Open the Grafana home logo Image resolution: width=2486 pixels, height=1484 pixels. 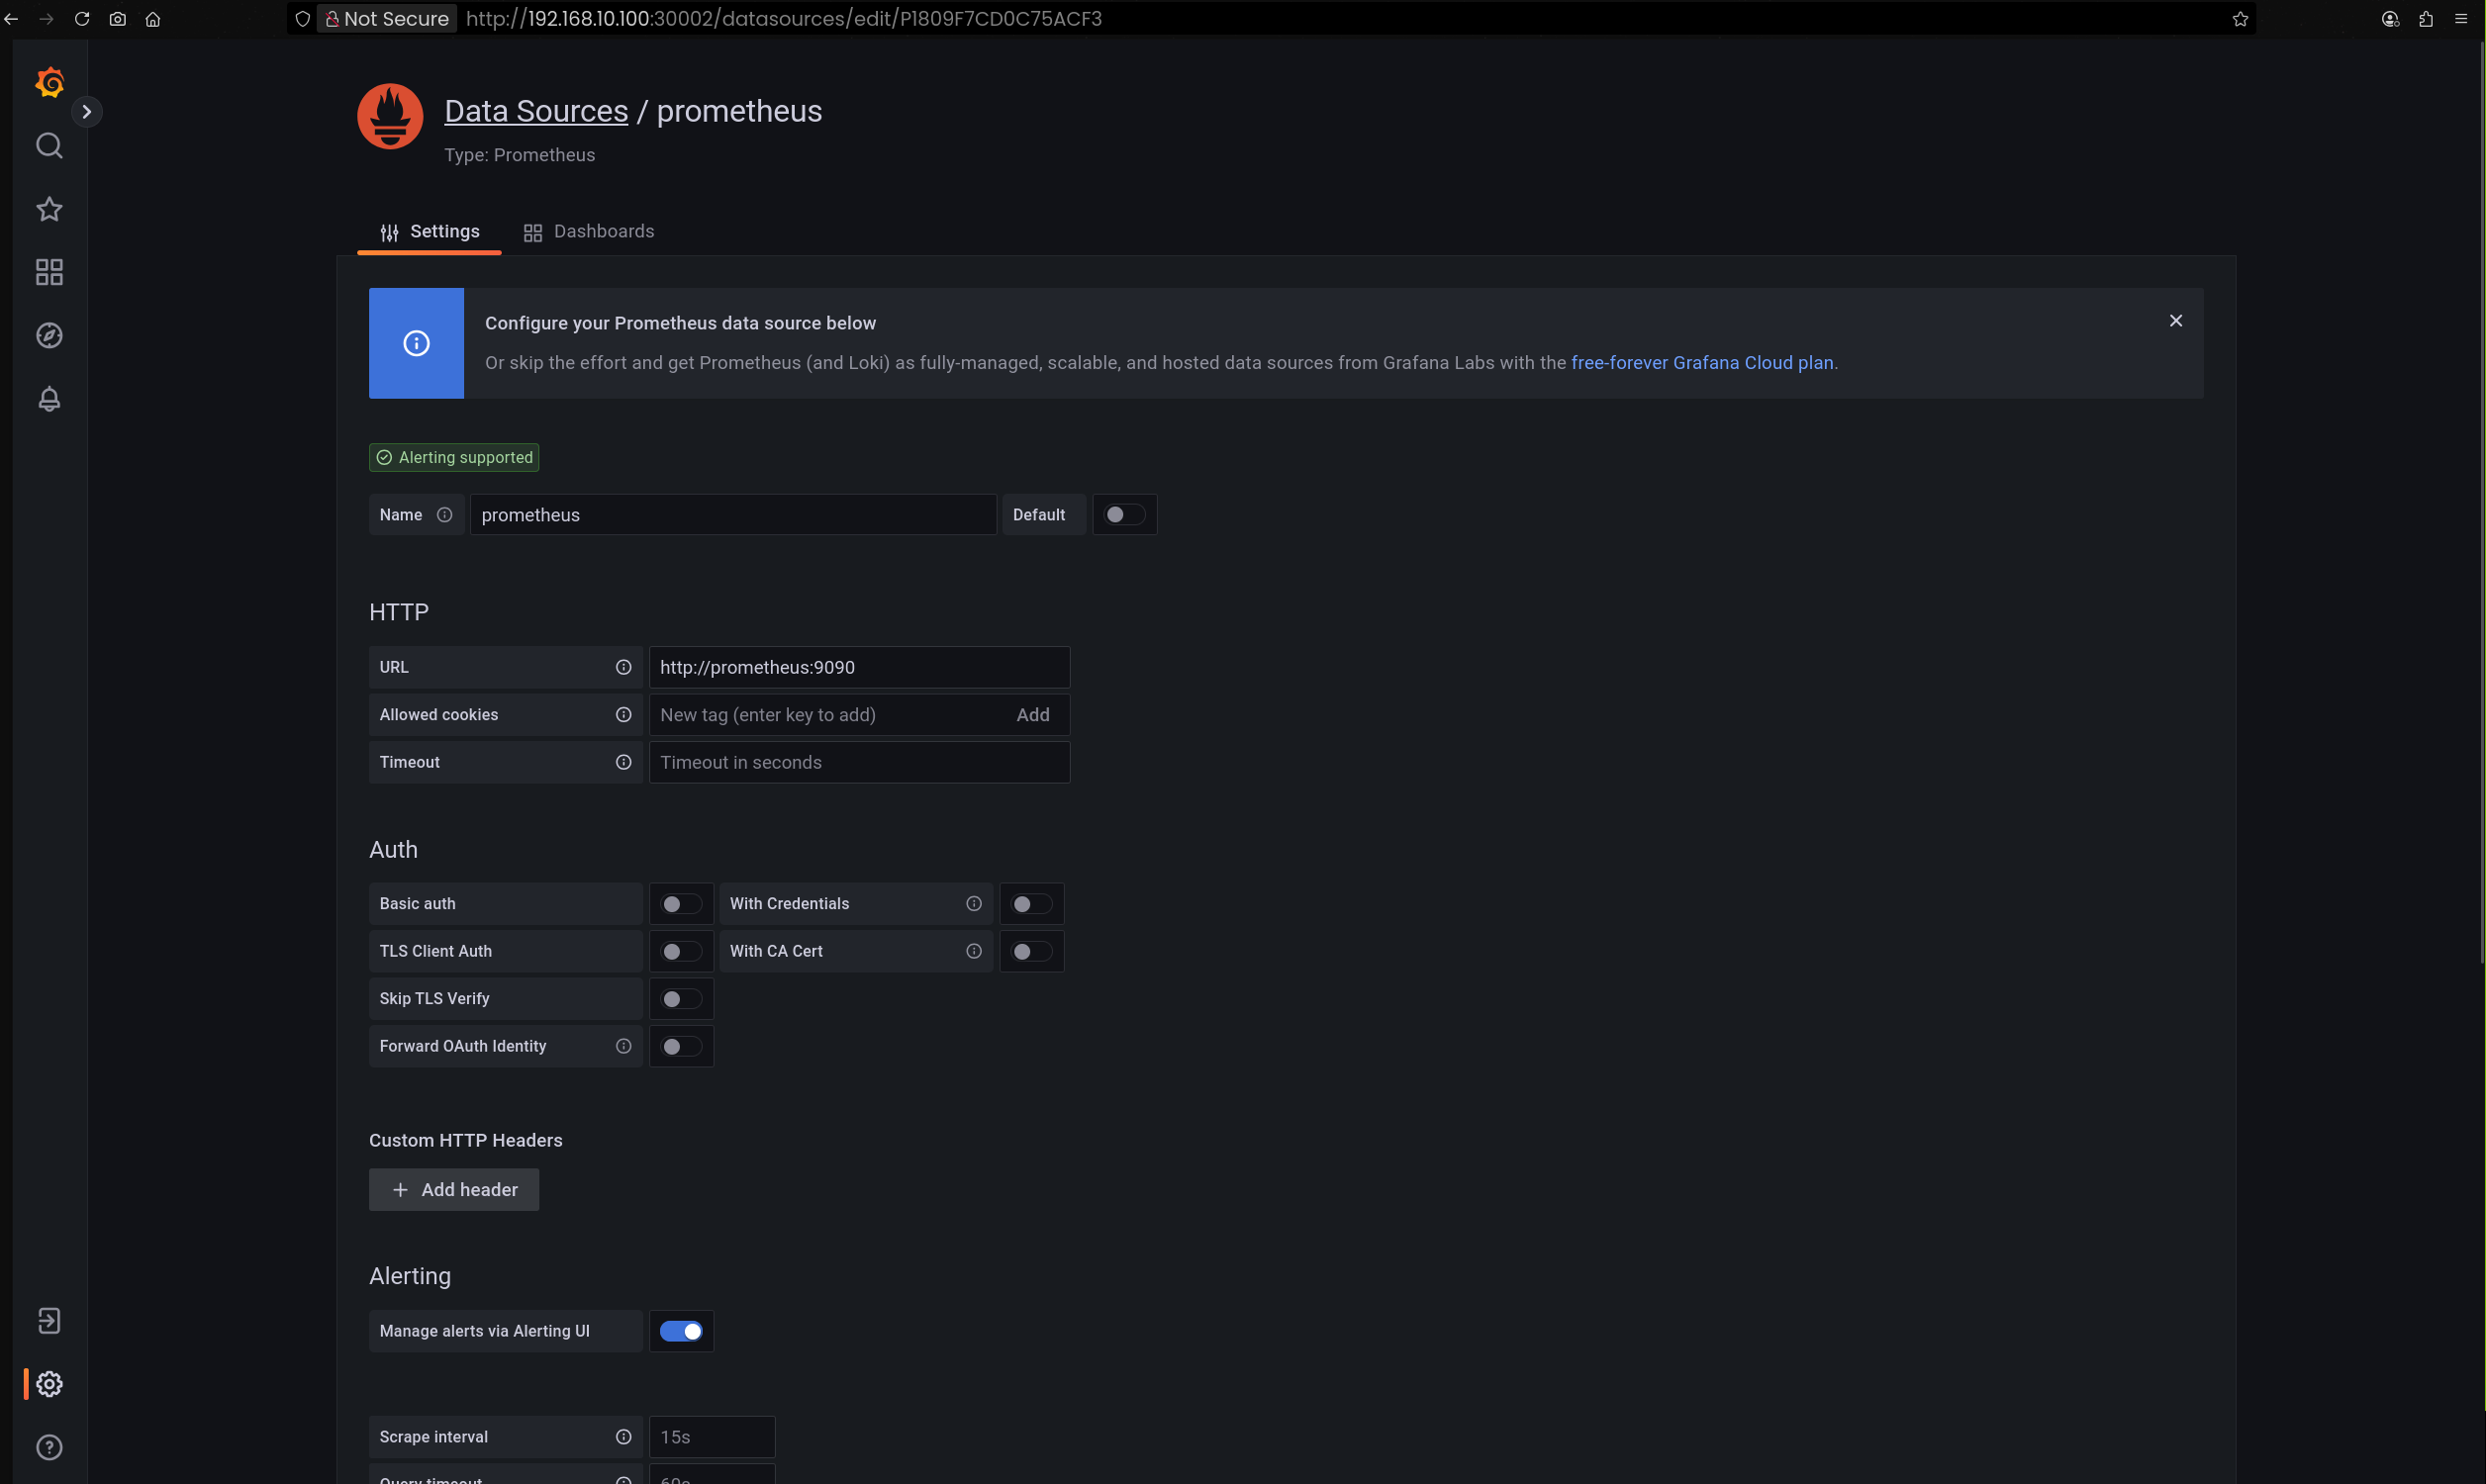pyautogui.click(x=49, y=82)
